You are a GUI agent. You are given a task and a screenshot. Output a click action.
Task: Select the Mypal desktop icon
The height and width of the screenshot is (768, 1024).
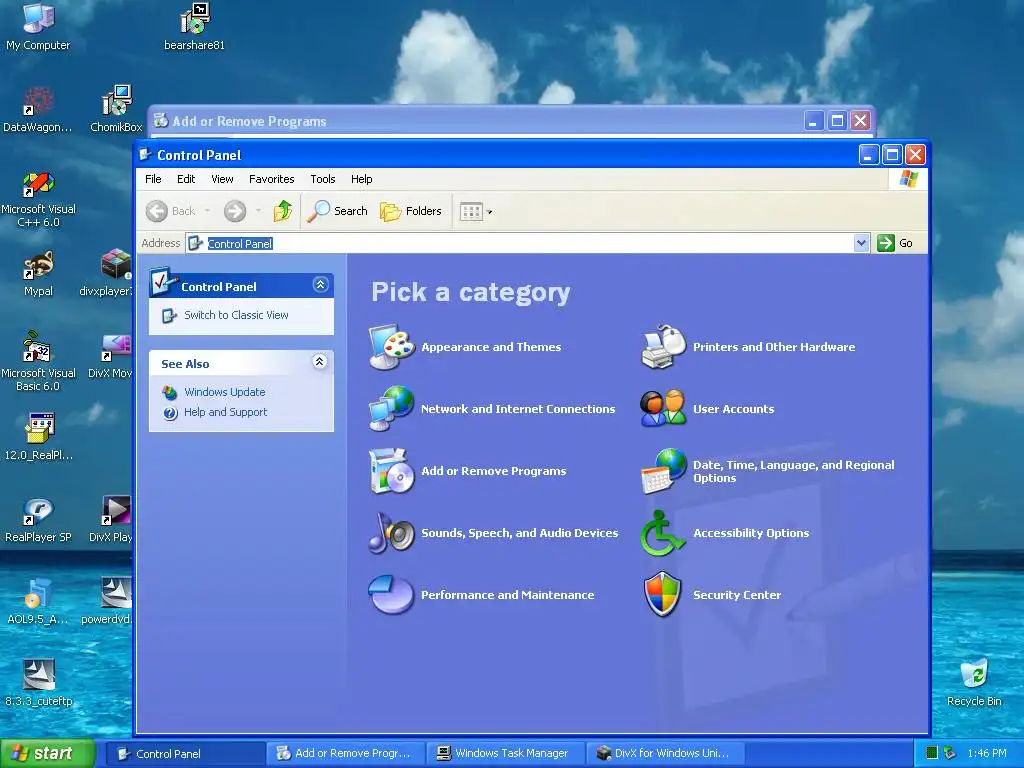[x=38, y=274]
